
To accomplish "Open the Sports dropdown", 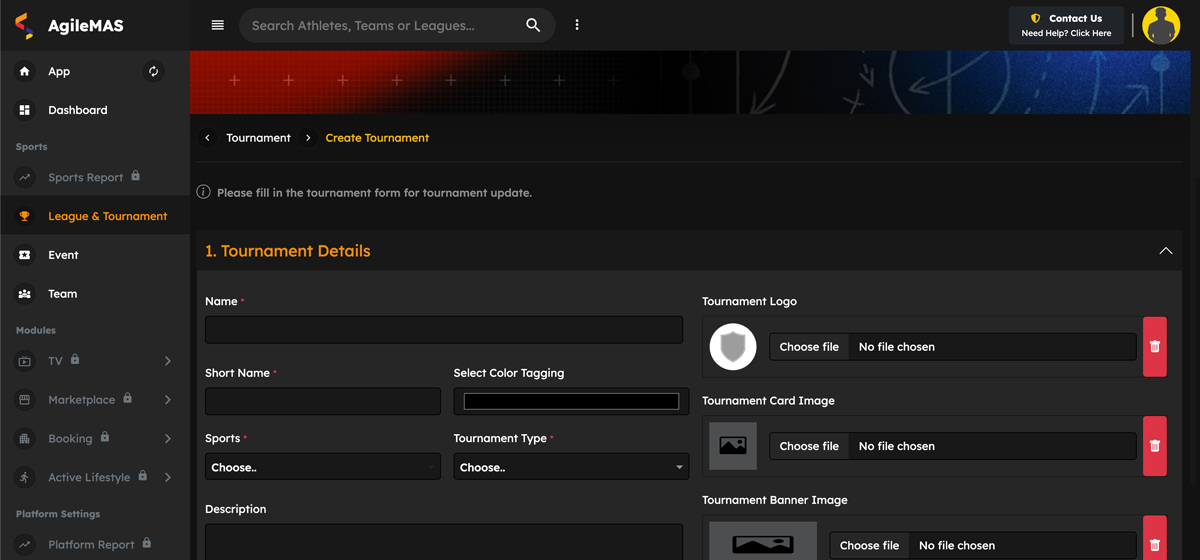I will [x=322, y=467].
